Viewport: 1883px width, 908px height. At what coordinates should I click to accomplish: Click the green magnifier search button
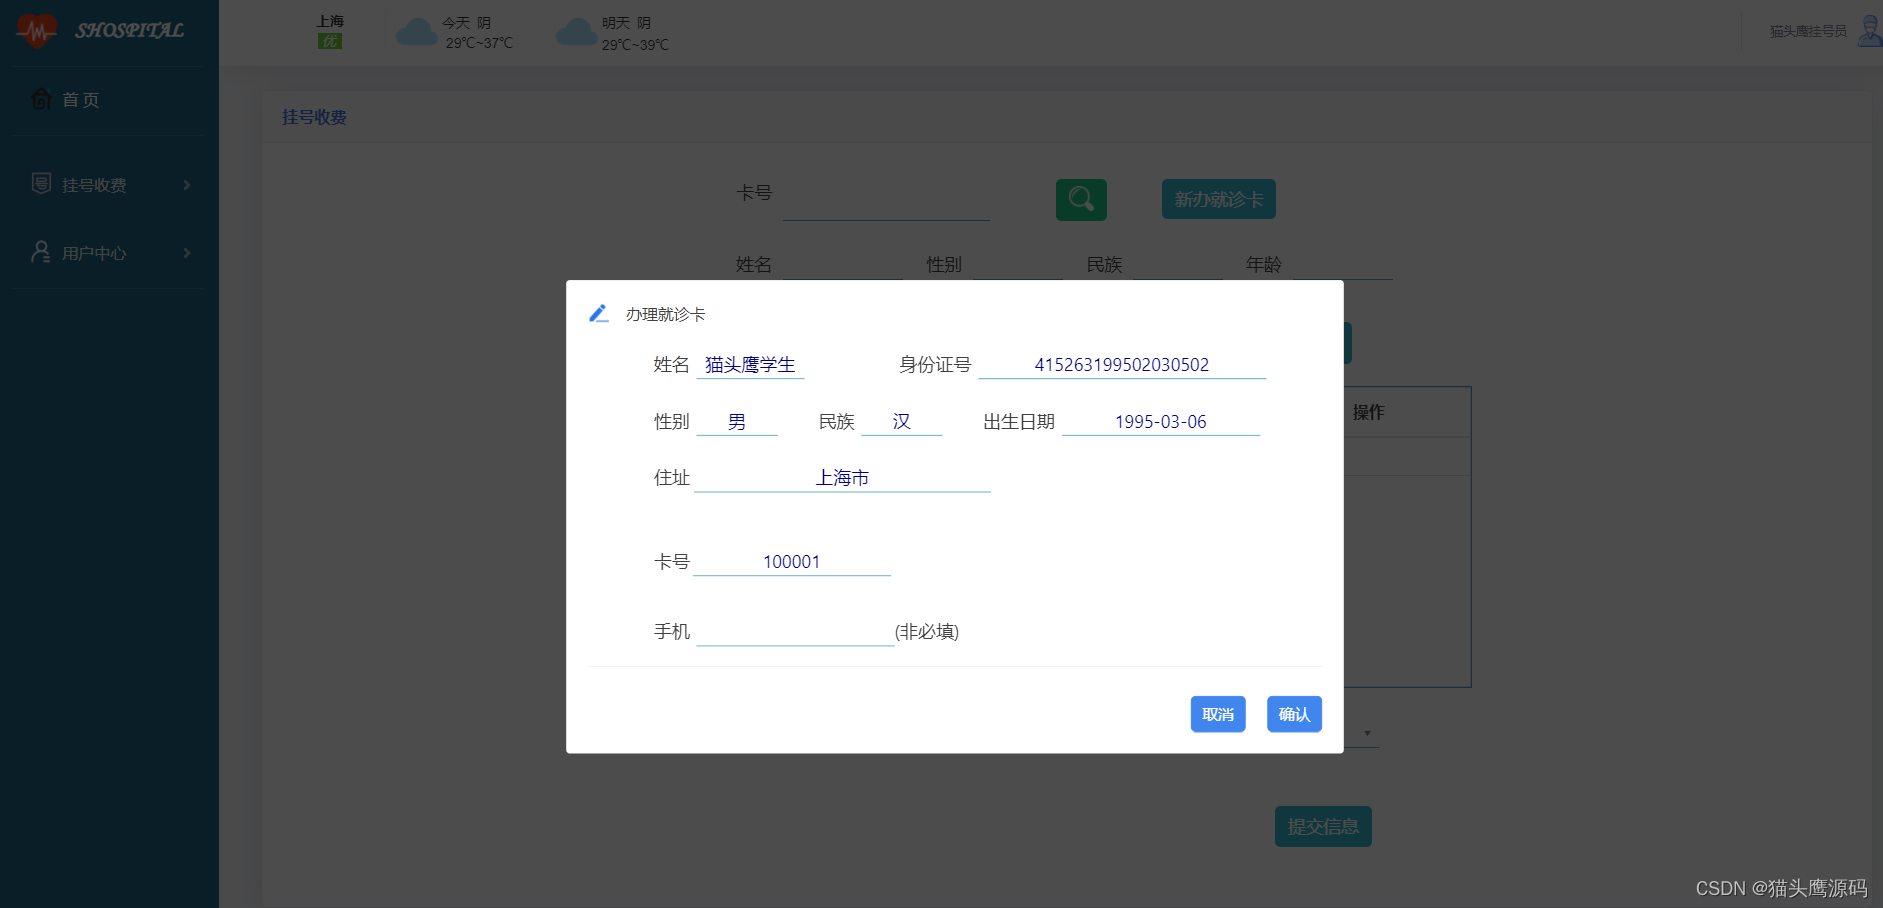[x=1081, y=199]
